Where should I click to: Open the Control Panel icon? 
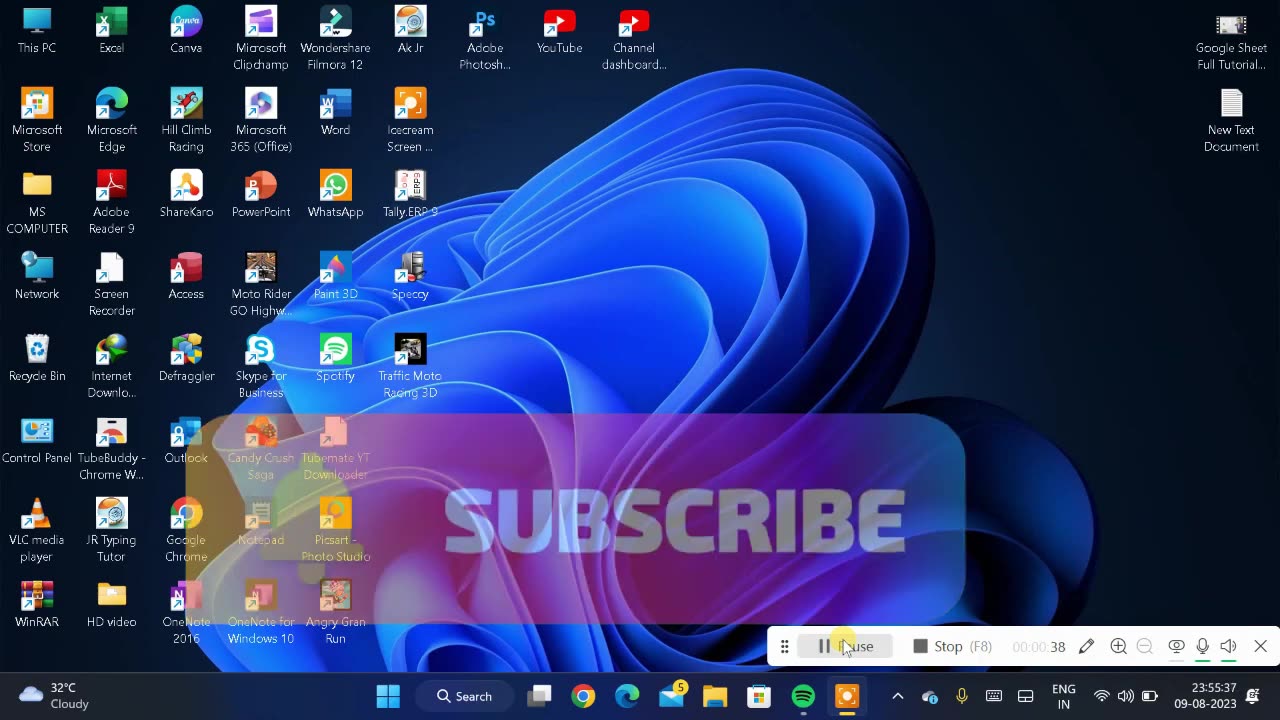click(37, 440)
